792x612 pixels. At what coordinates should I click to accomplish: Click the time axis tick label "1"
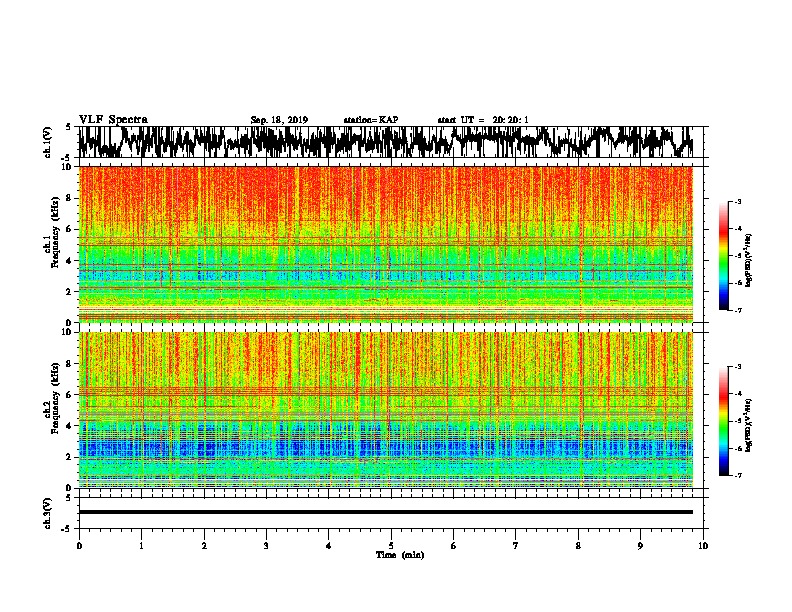[x=141, y=546]
